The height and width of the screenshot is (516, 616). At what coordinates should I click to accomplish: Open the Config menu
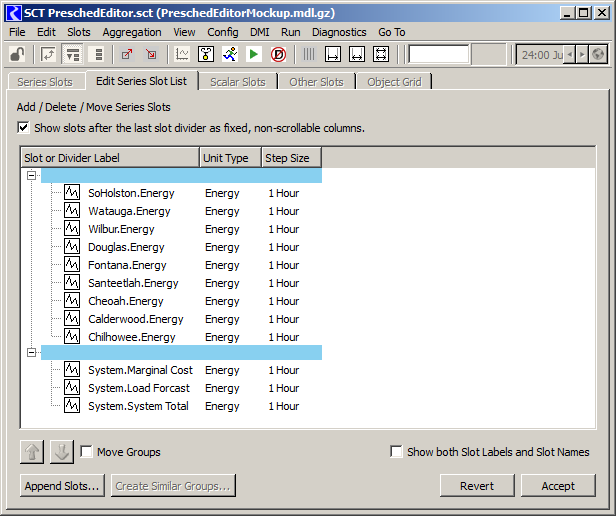coord(223,32)
